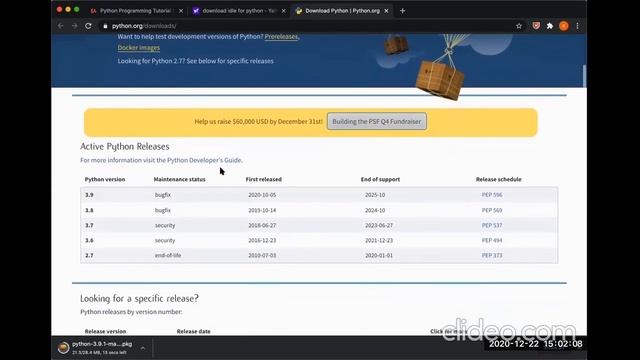Click first released date 2020-10-05
Screen dimensions: 640x360
tap(262, 195)
